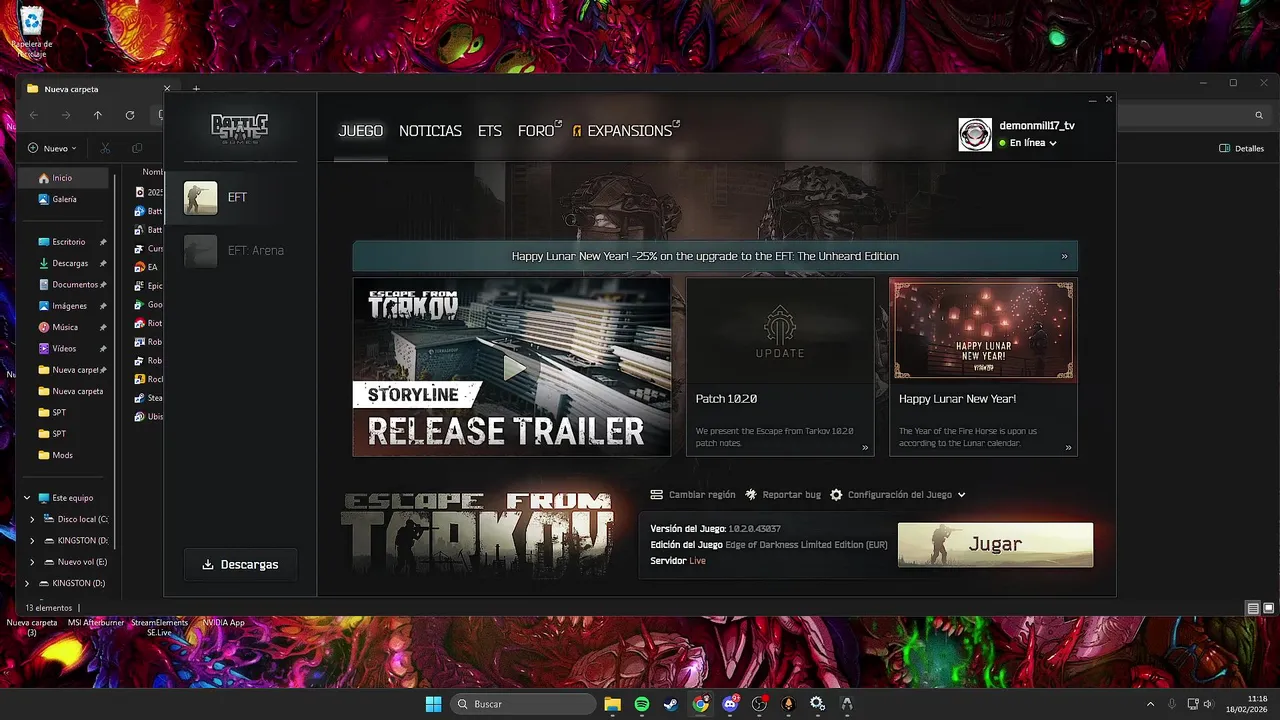Screen dimensions: 1280x720
Task: Switch to the NOTICIAS tab
Action: point(430,131)
